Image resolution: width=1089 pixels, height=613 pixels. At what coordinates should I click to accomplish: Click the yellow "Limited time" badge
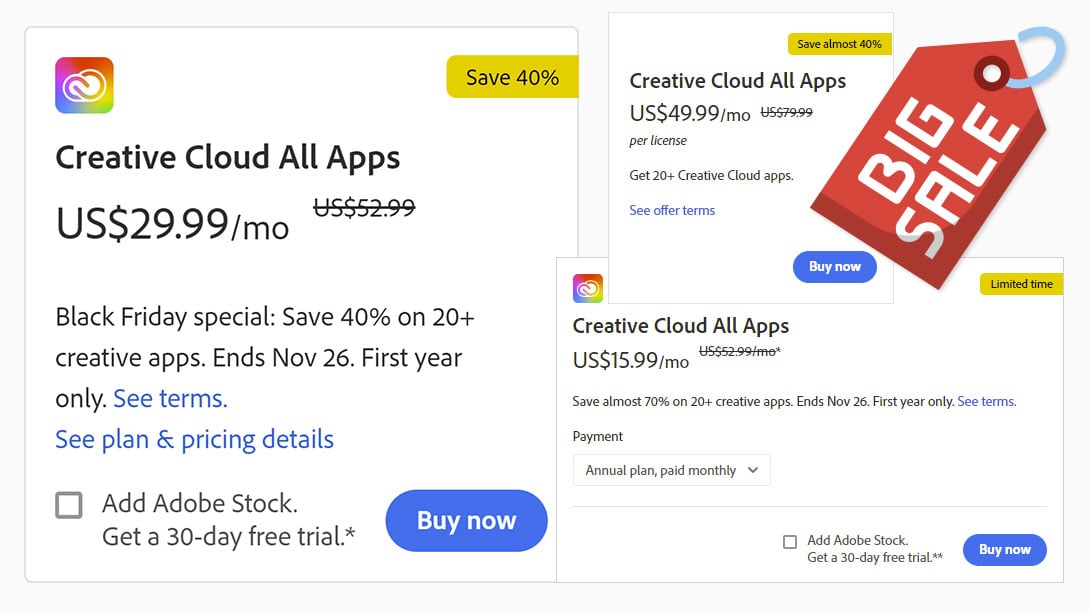click(1021, 284)
